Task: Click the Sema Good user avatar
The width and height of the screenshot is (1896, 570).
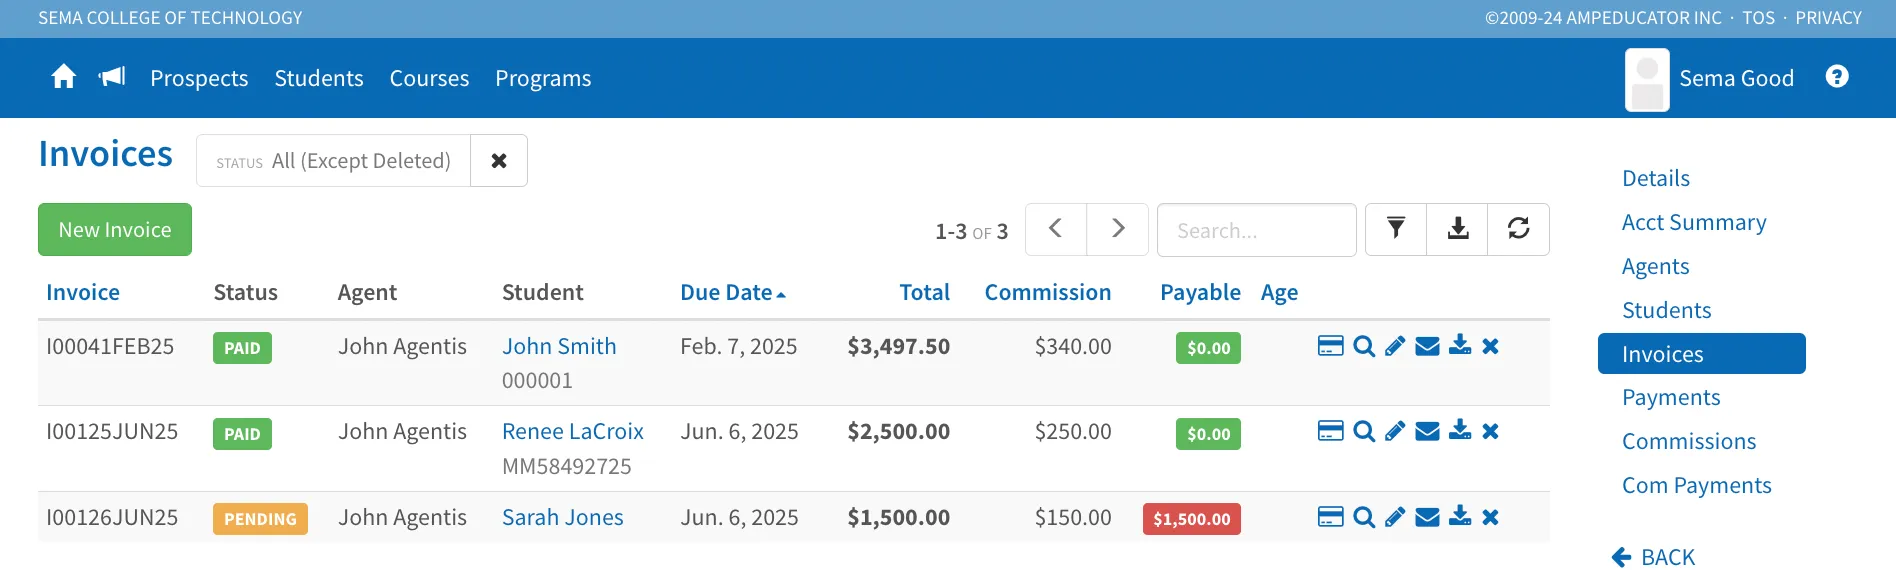Action: click(x=1647, y=79)
